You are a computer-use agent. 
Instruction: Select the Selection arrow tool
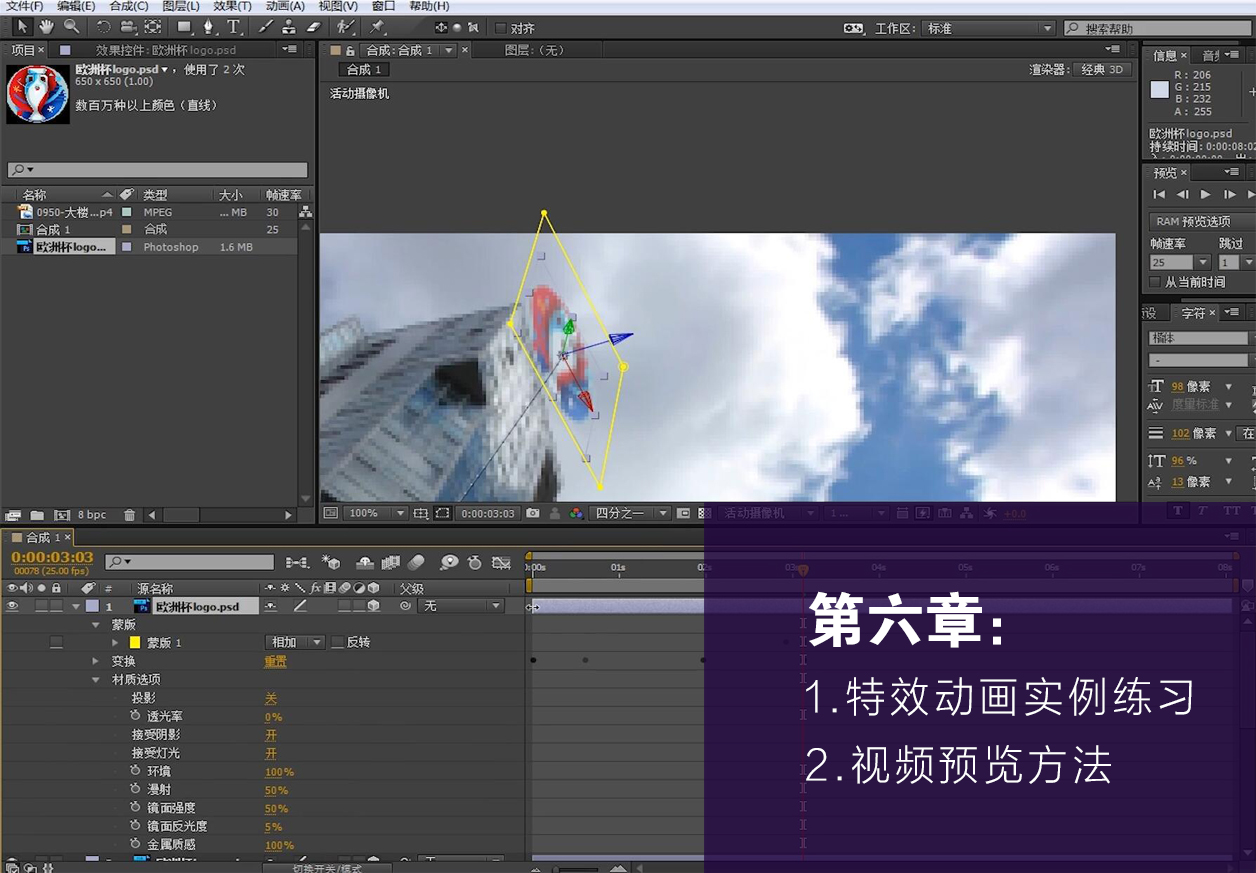click(x=23, y=27)
